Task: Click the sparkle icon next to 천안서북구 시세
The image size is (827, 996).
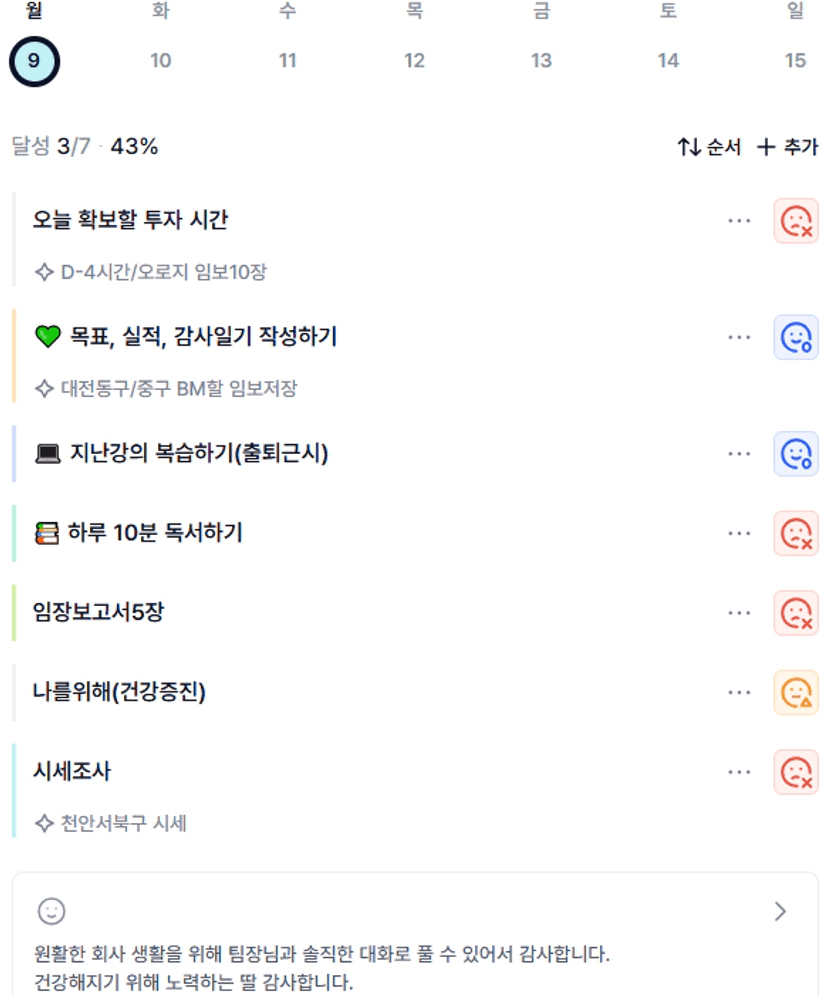Action: pyautogui.click(x=43, y=824)
